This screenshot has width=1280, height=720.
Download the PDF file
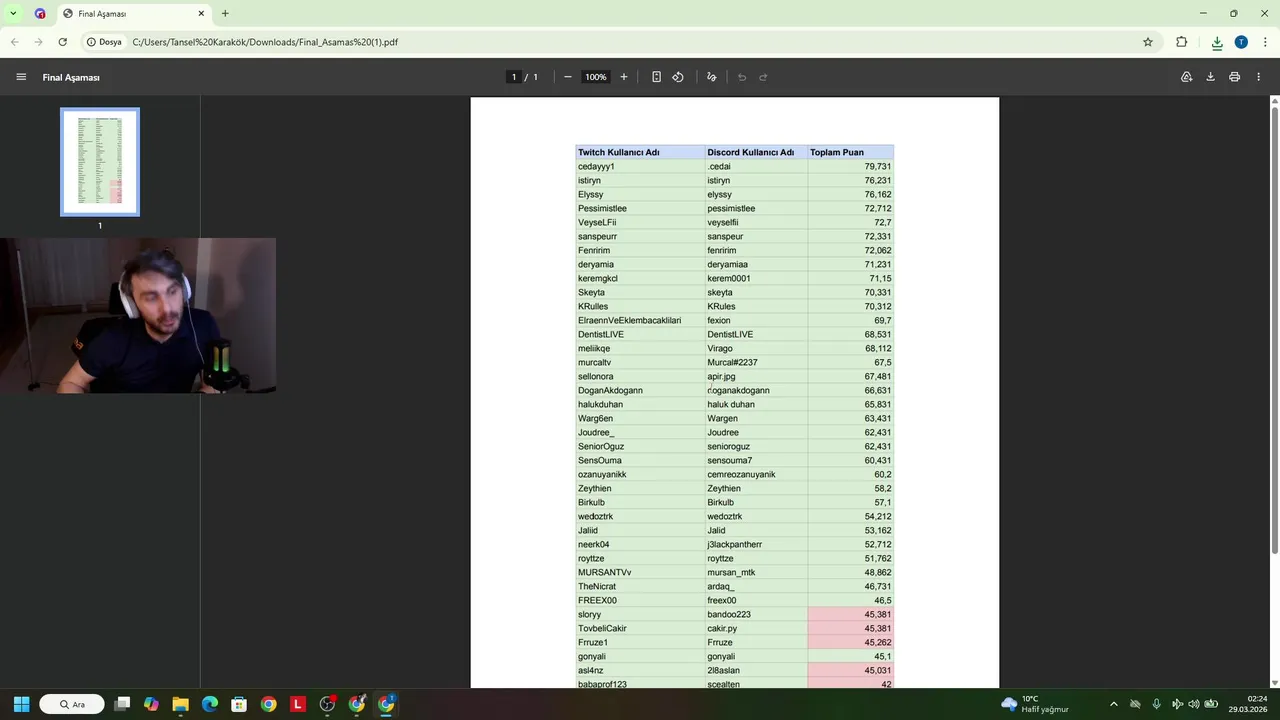point(1210,77)
